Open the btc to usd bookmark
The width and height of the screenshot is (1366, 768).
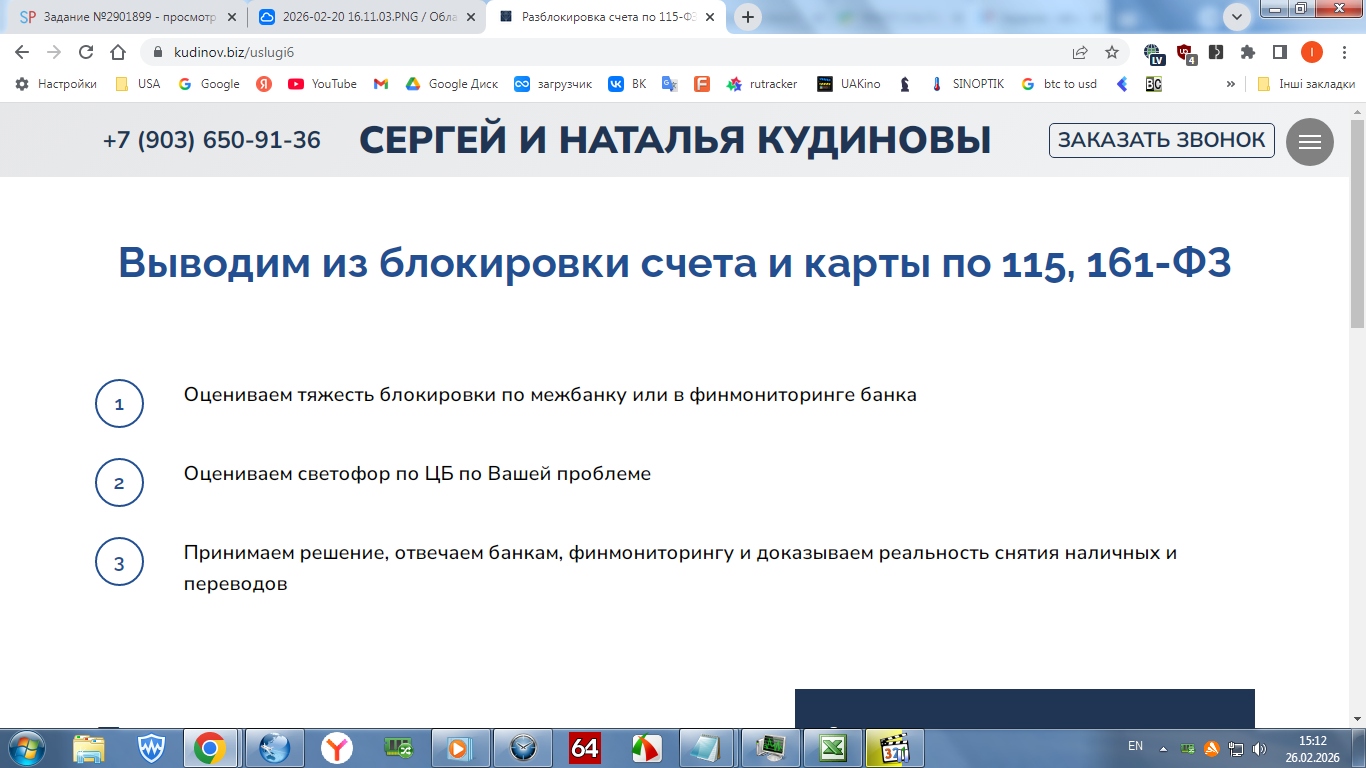(x=1059, y=84)
